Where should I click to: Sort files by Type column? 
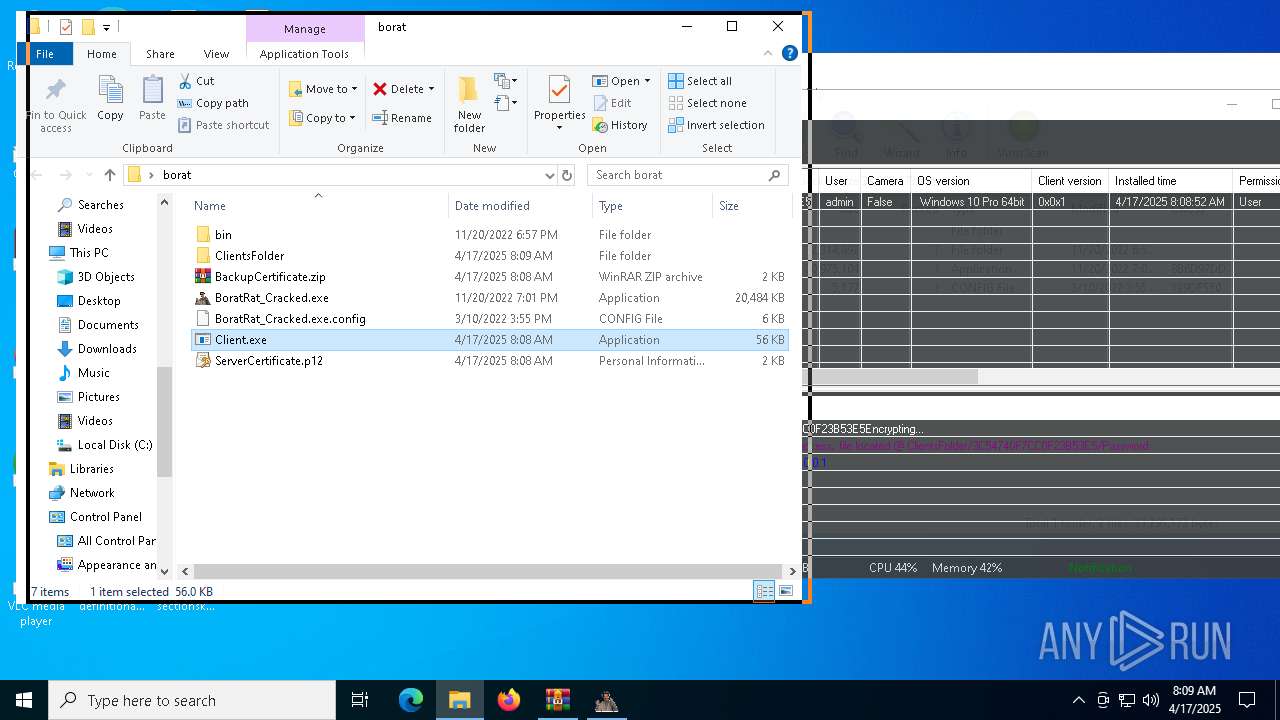click(652, 206)
